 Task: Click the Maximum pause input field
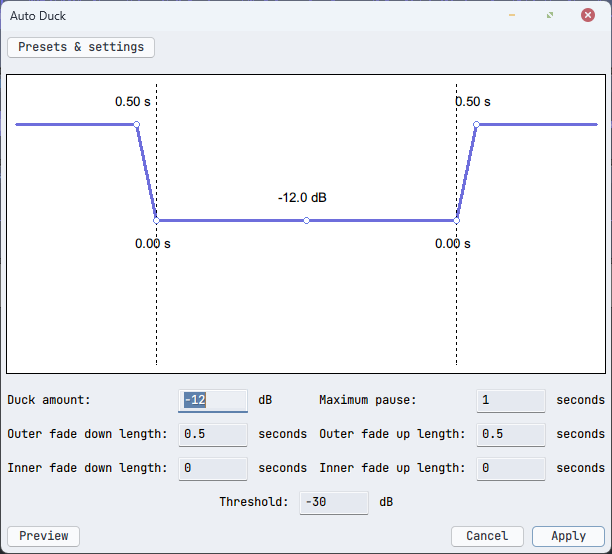click(511, 400)
